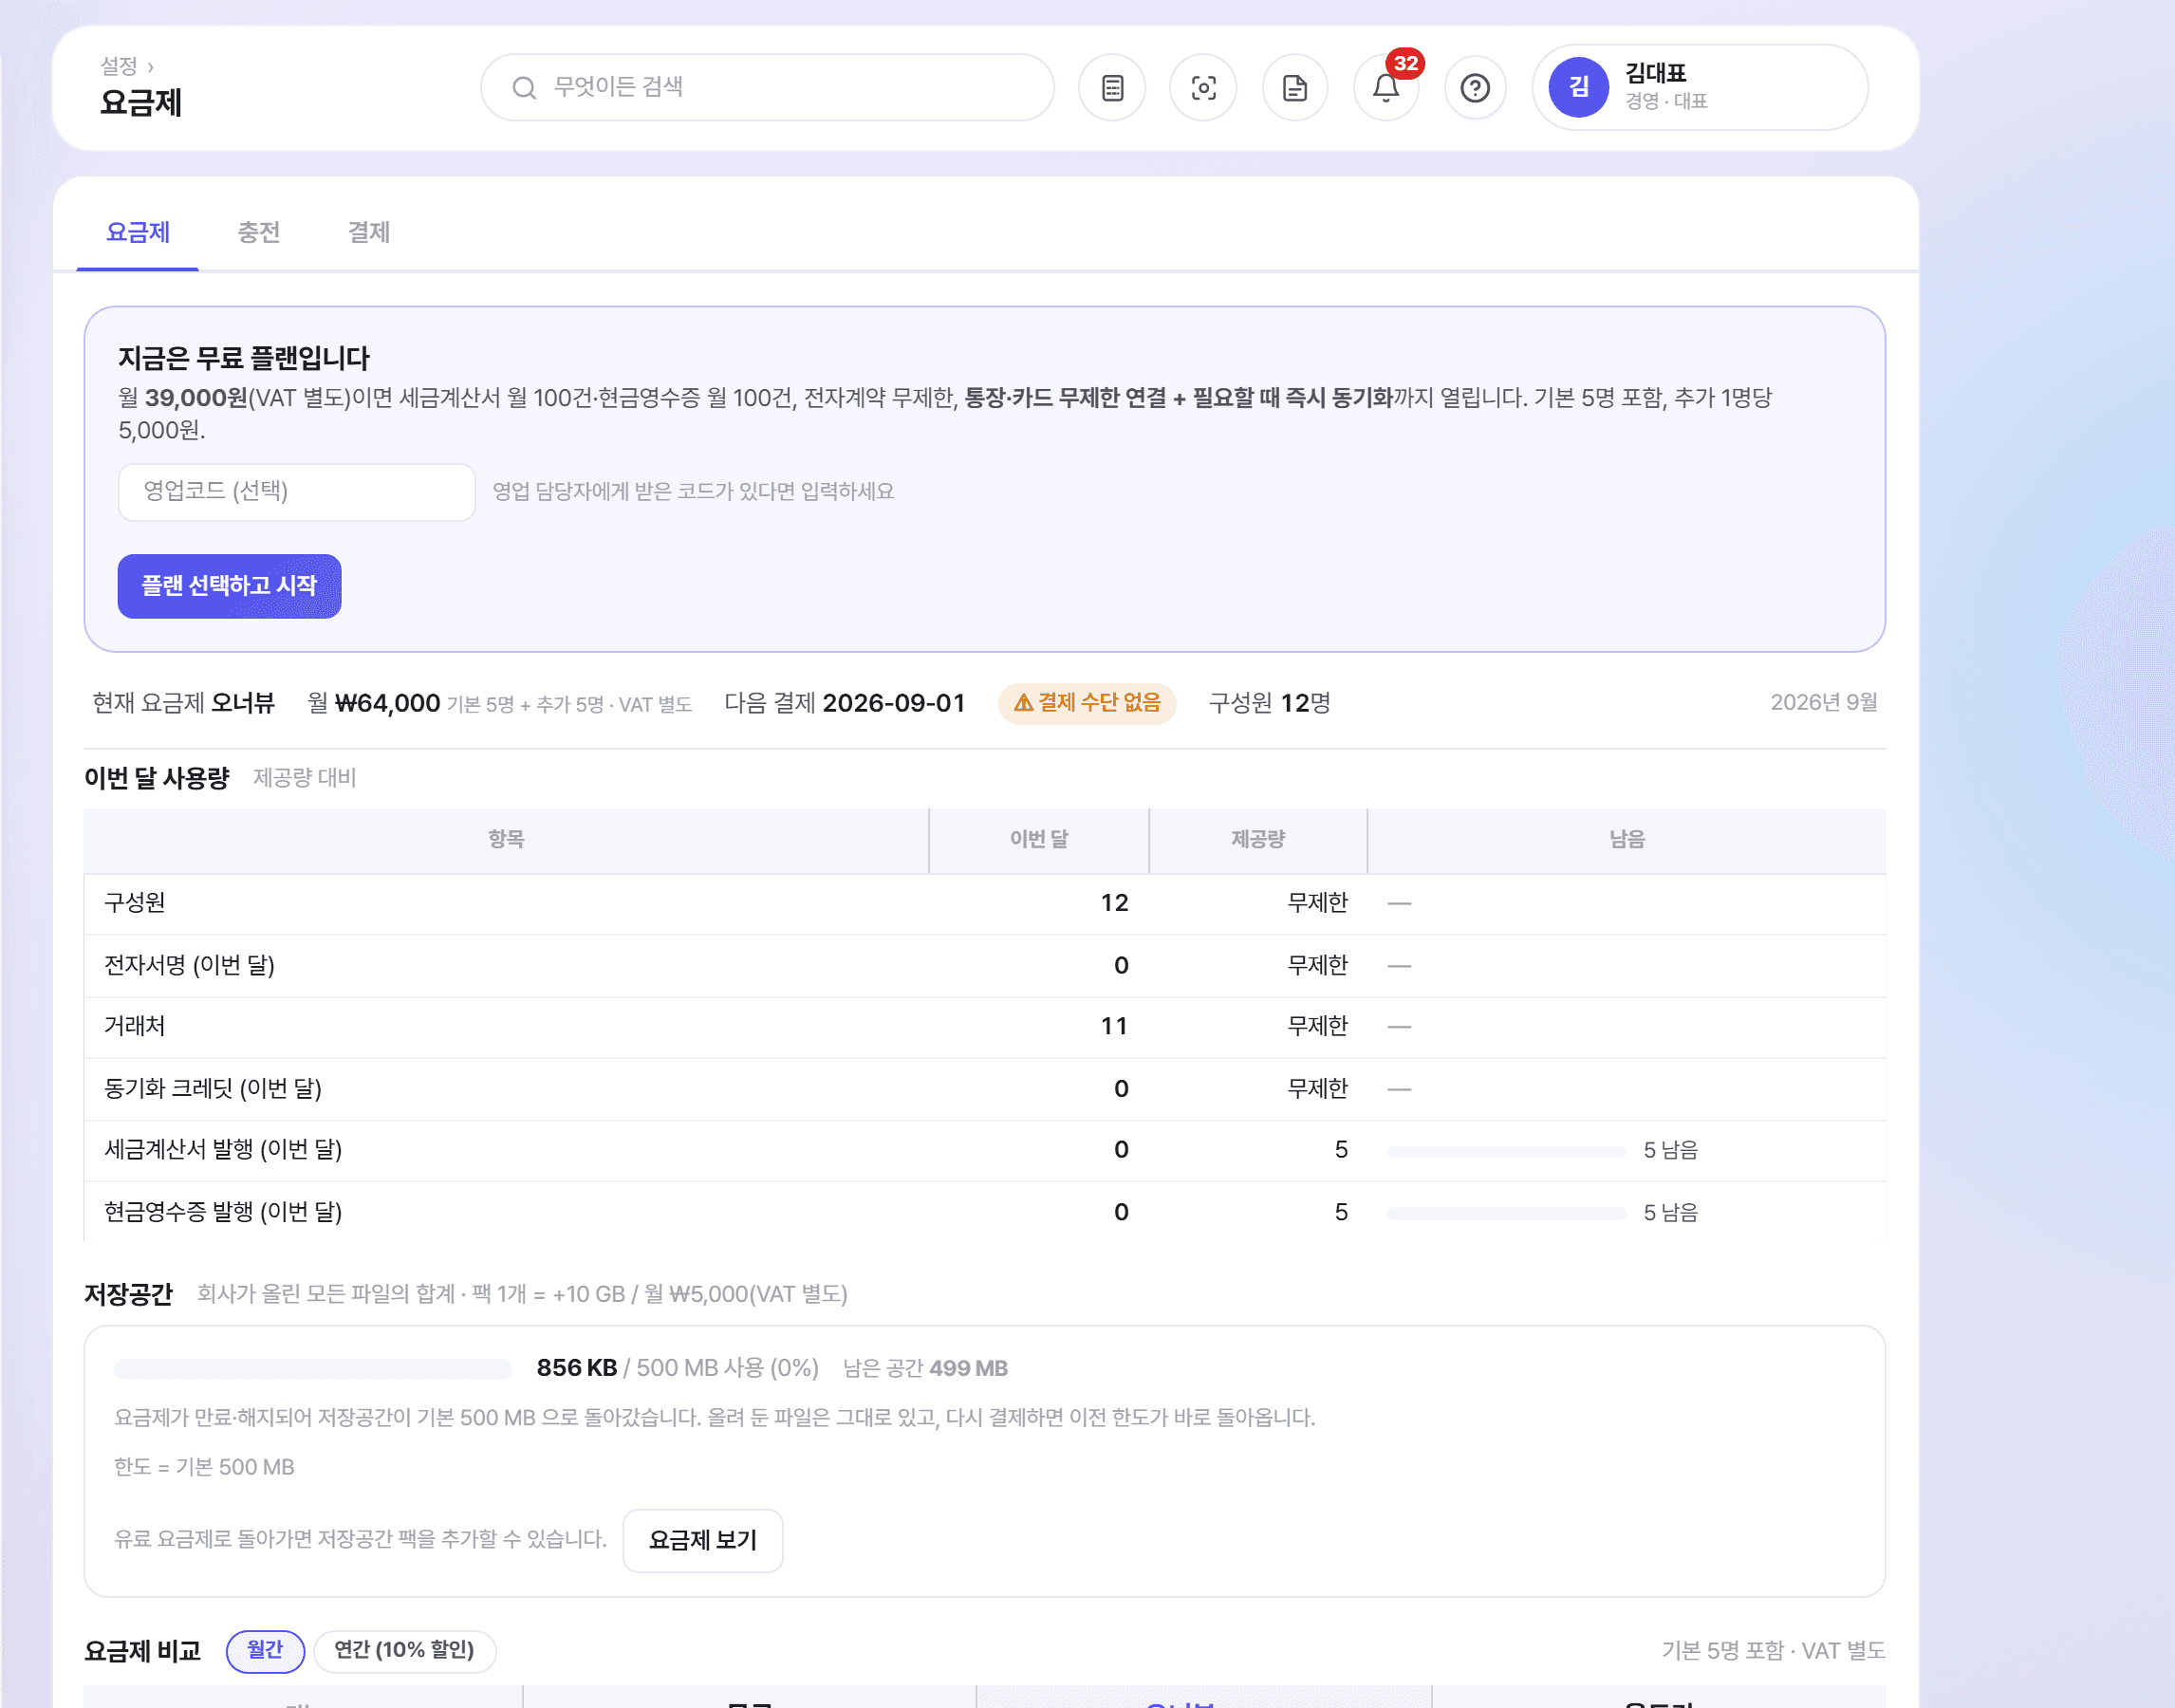The width and height of the screenshot is (2175, 1708).
Task: Click the 남음 column header
Action: [x=1626, y=840]
